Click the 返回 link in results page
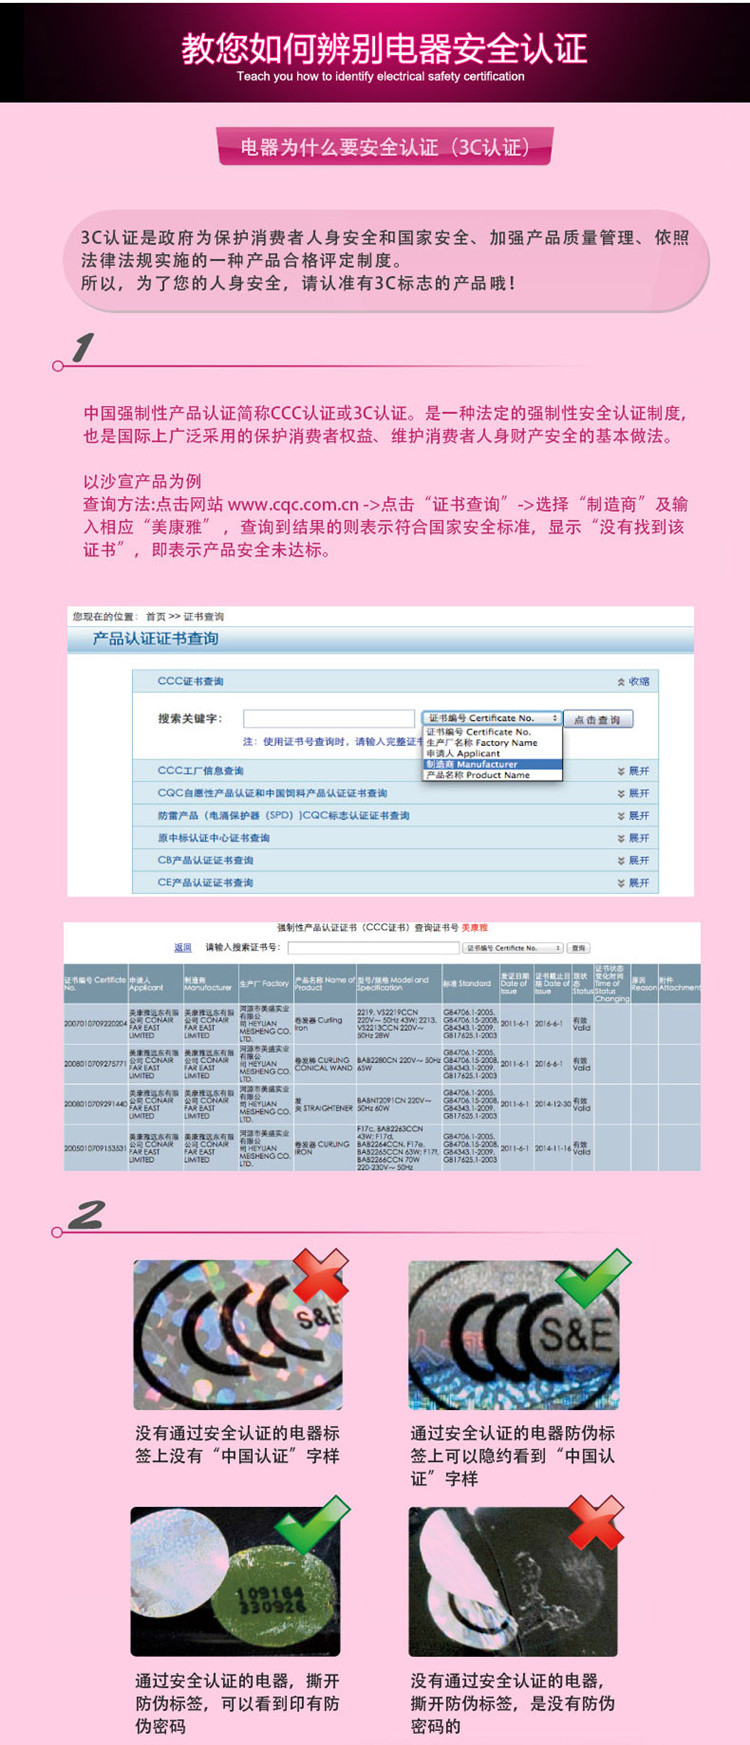Viewport: 750px width, 1745px height. (x=182, y=947)
